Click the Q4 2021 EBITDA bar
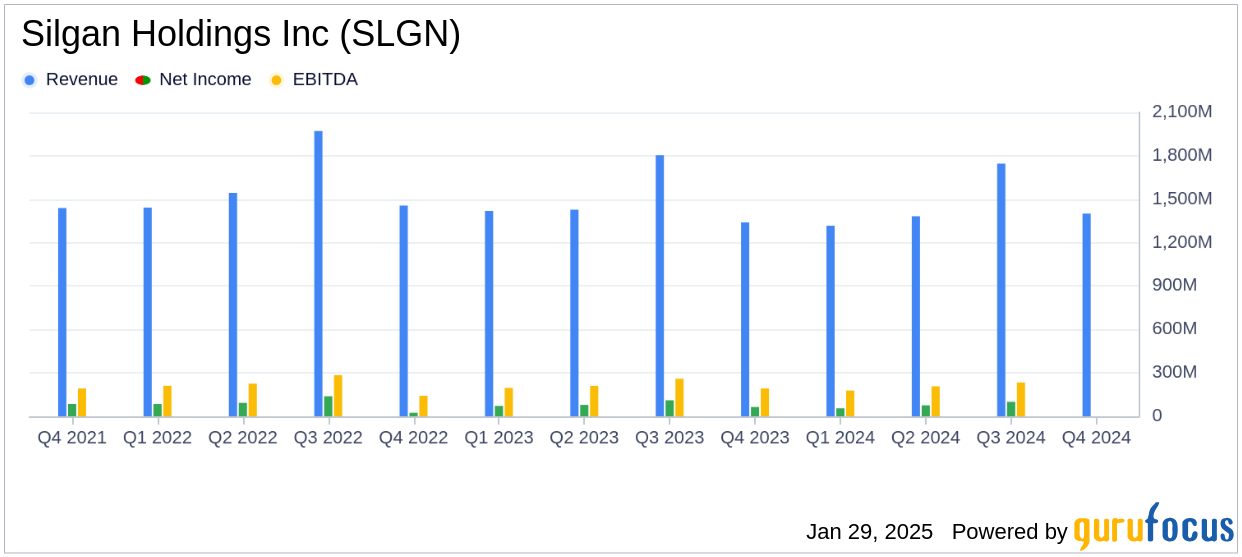 point(82,403)
